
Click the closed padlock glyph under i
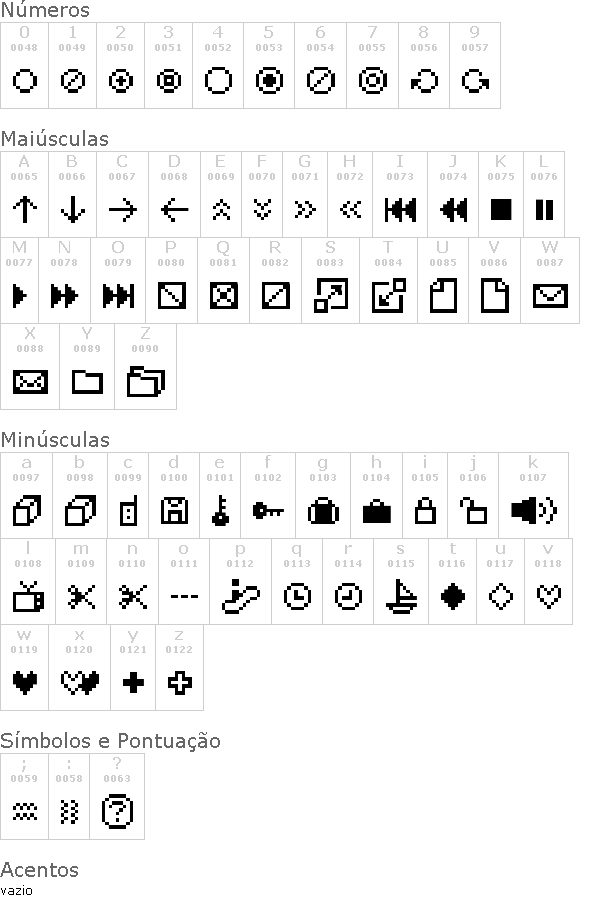pos(425,511)
